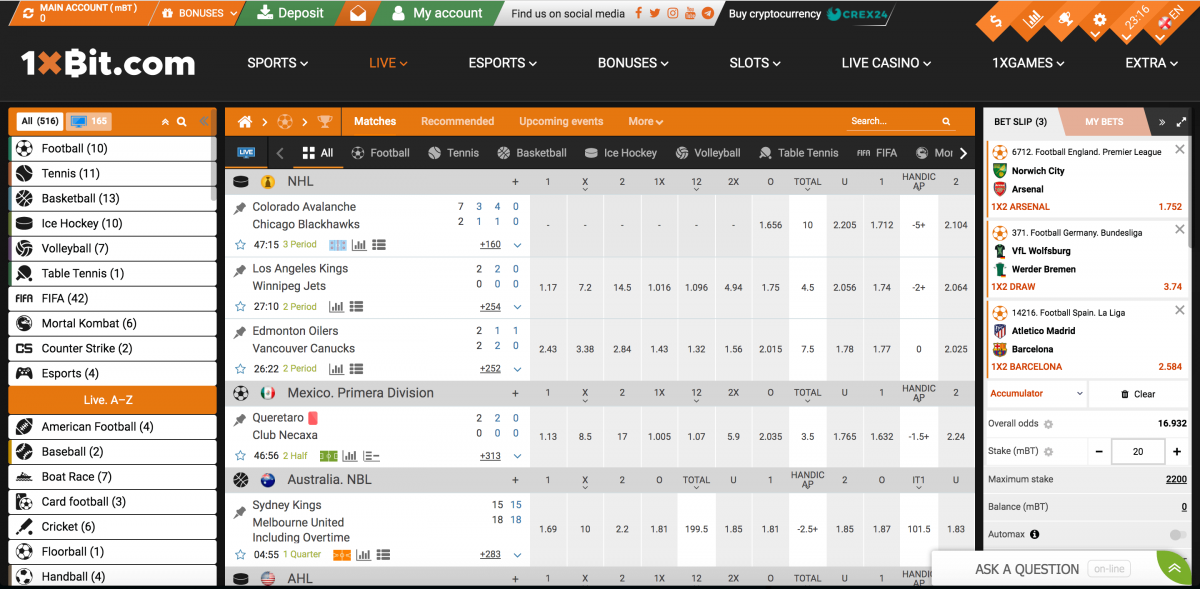Open the Accumulator bet type dropdown

point(1036,394)
